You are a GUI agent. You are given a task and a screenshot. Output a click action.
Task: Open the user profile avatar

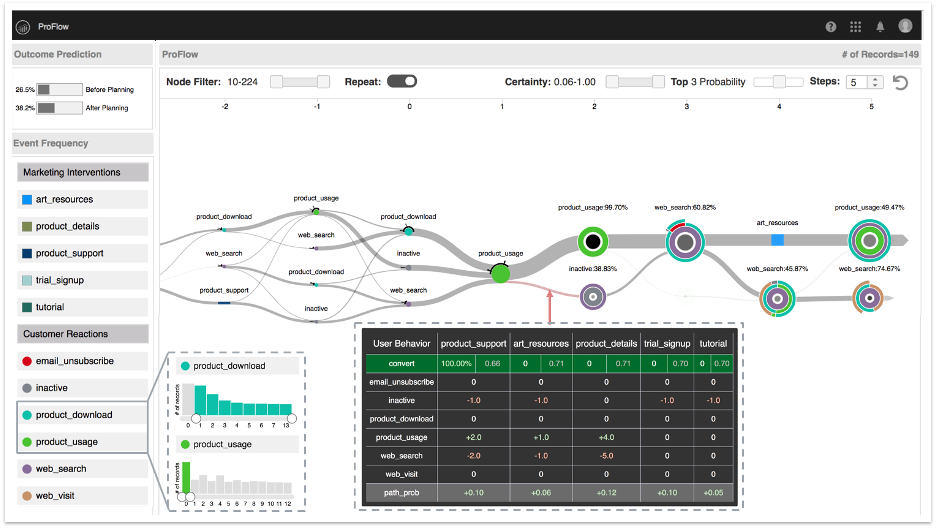[x=905, y=27]
